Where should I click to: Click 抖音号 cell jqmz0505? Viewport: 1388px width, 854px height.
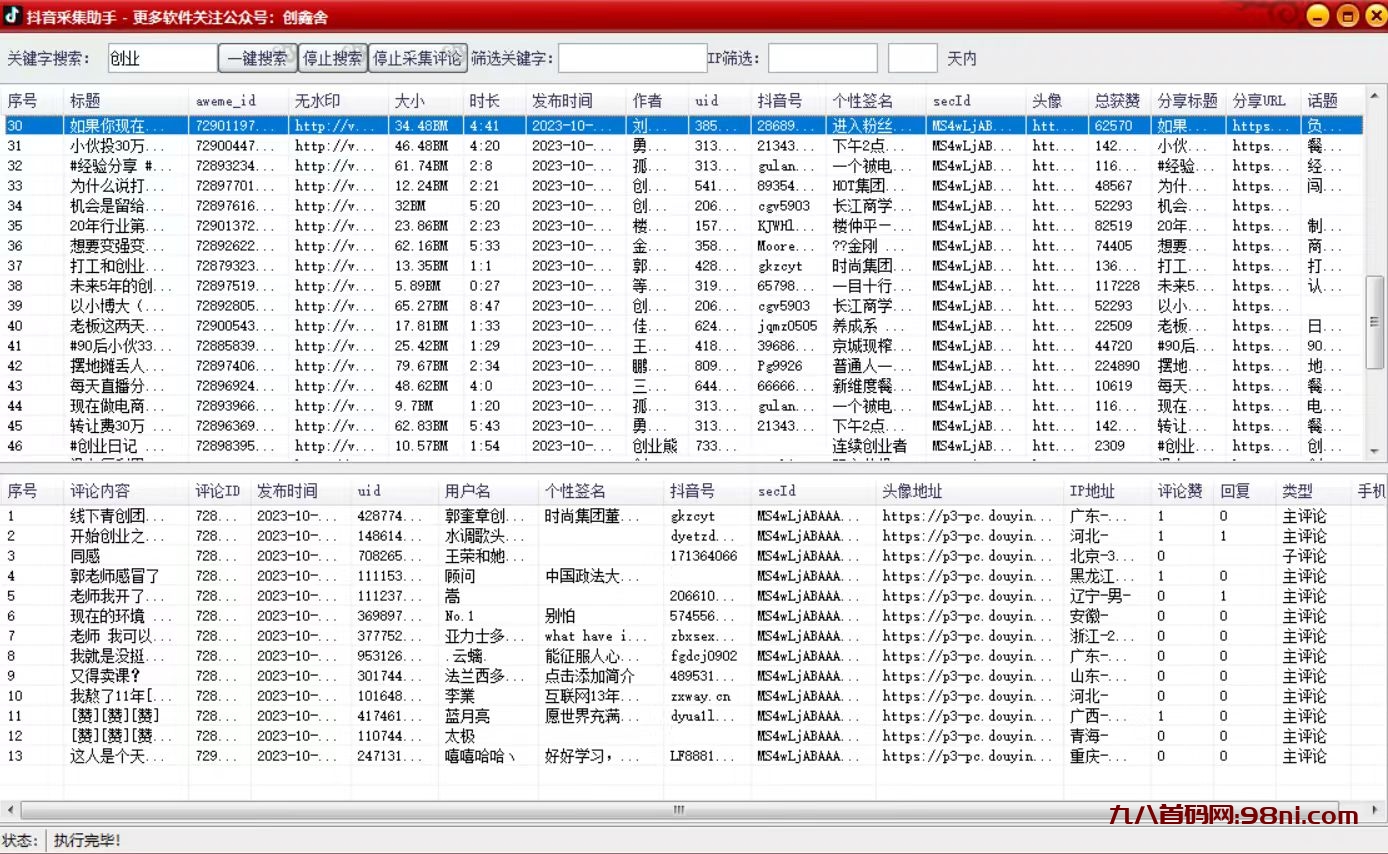787,326
